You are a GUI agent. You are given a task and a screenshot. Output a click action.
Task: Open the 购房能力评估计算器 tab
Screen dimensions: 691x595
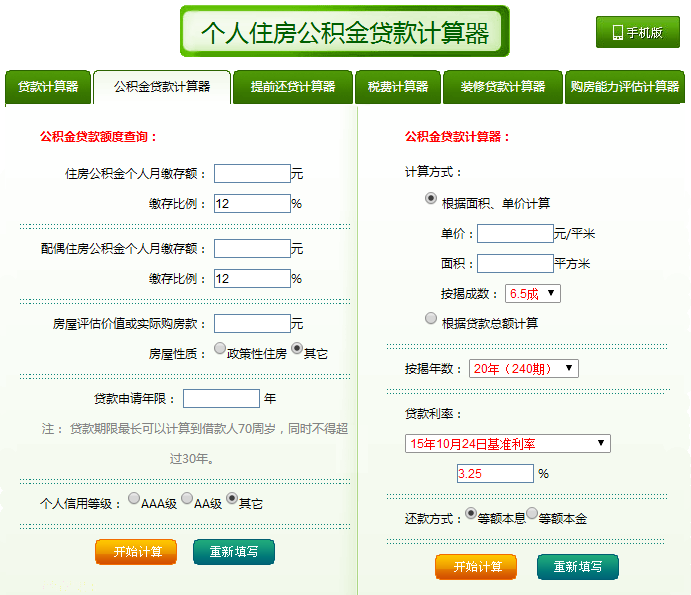tap(624, 87)
